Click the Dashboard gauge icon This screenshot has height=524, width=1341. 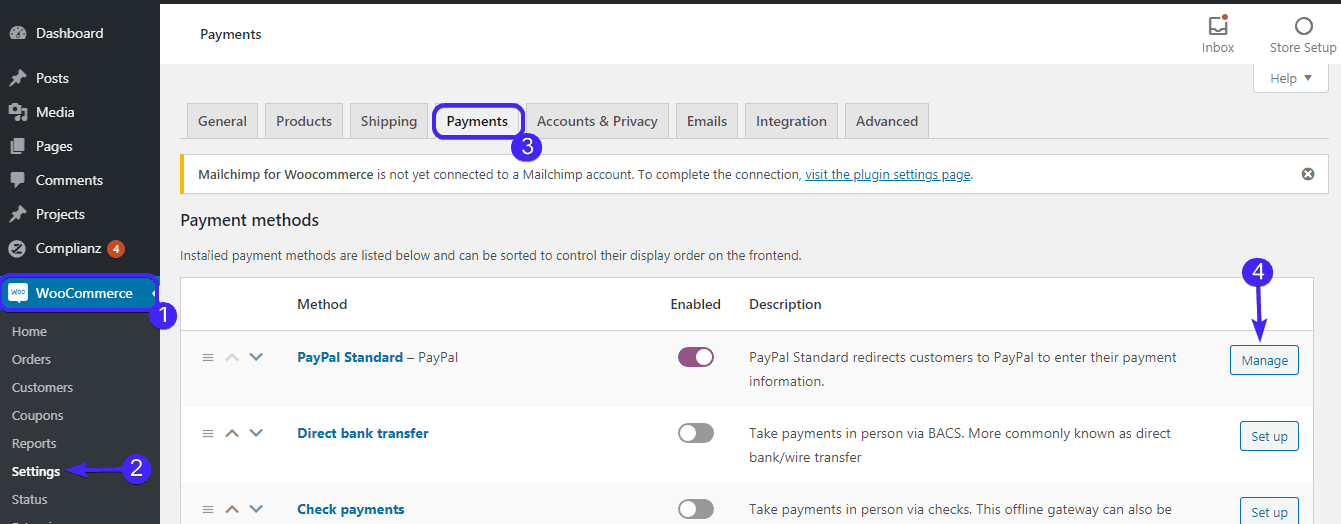click(18, 33)
